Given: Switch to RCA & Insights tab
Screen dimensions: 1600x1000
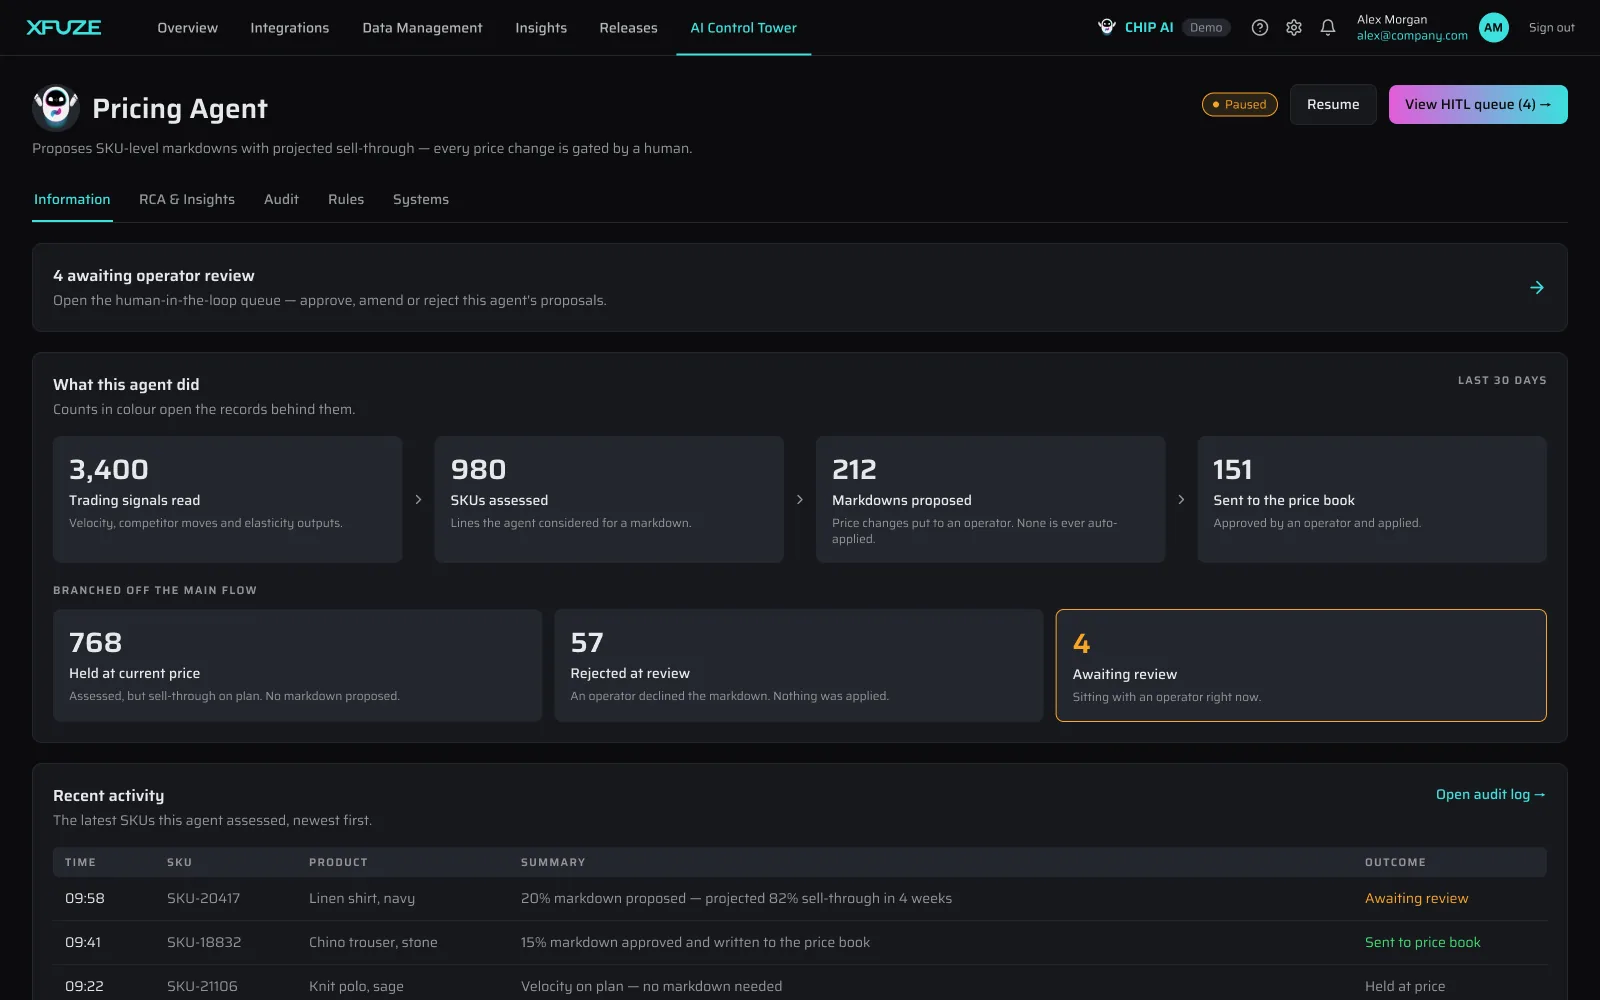Looking at the screenshot, I should 187,199.
